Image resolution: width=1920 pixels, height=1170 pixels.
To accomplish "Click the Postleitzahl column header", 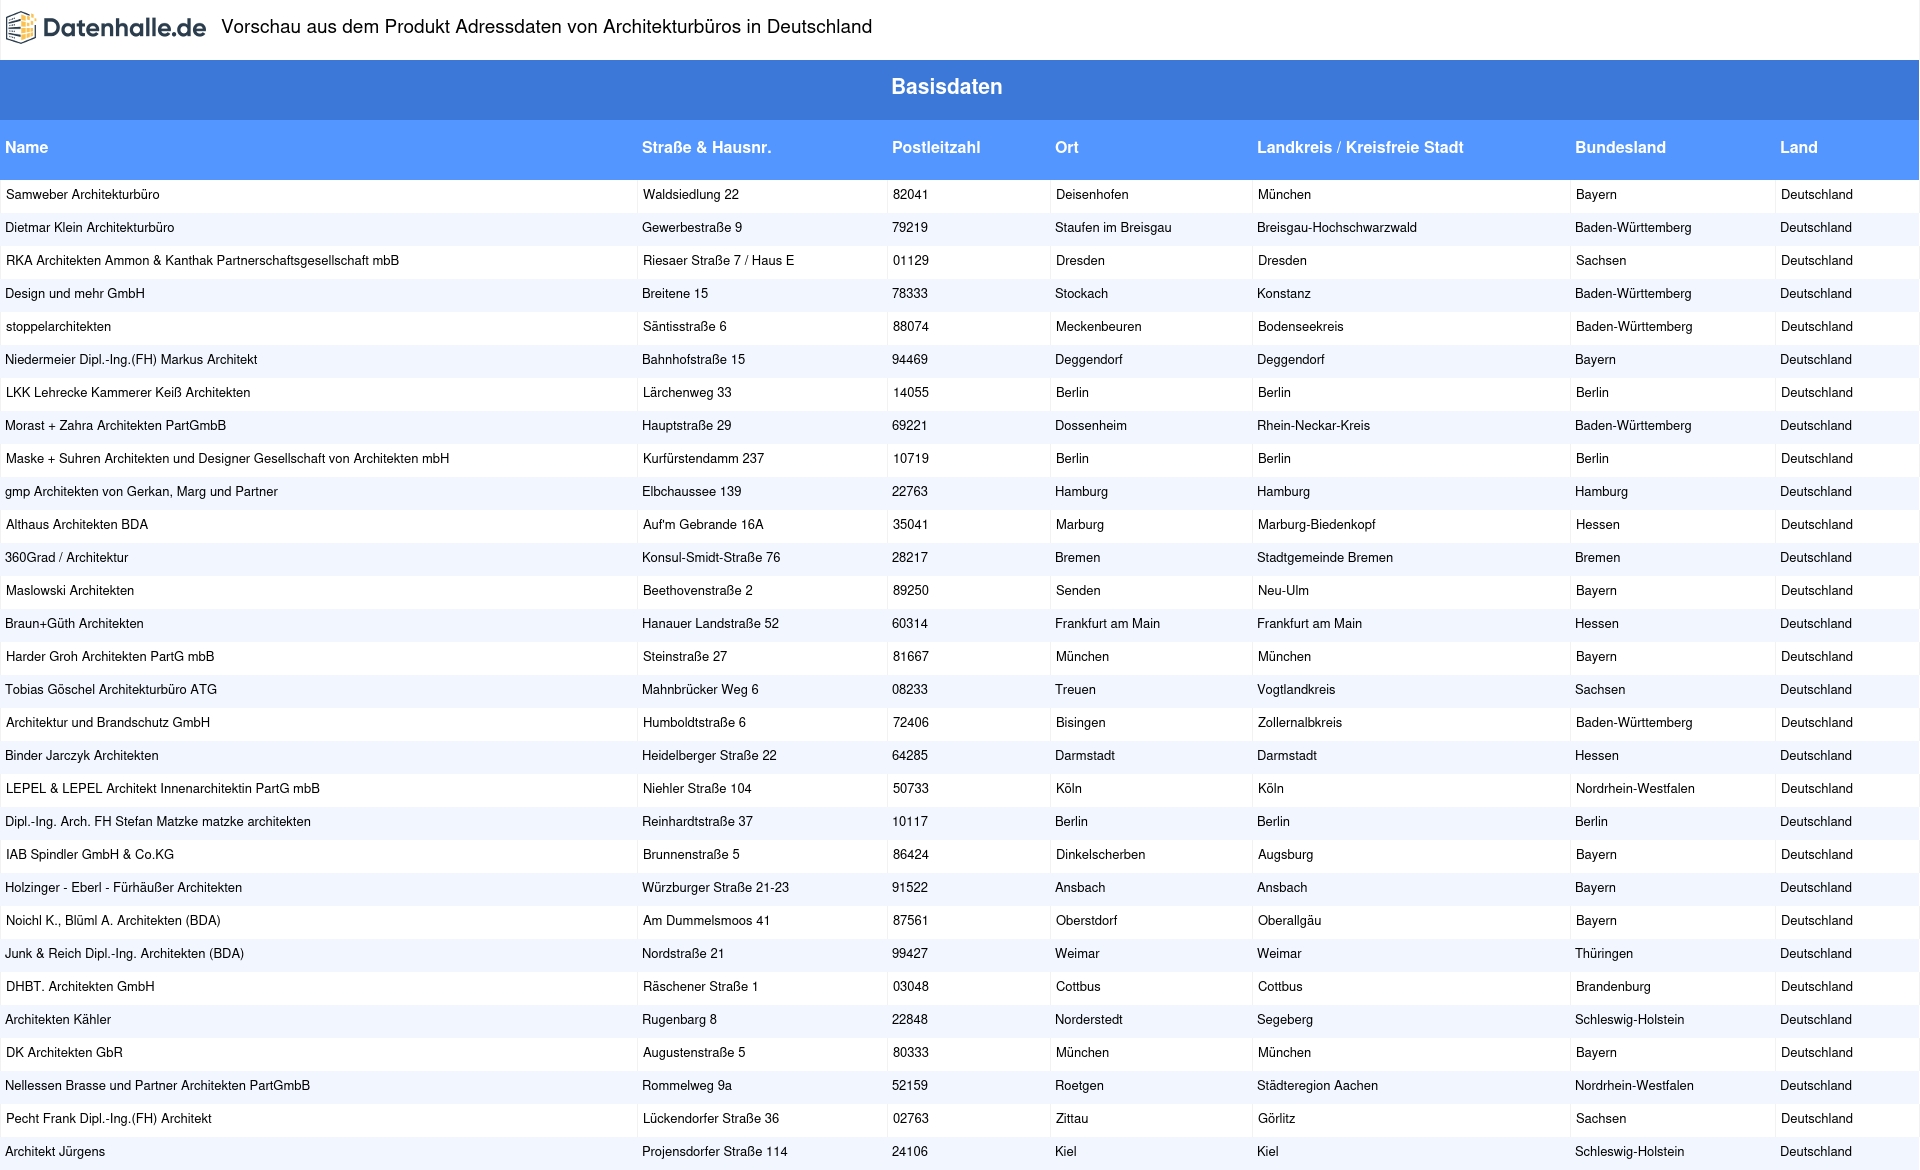I will tap(935, 148).
